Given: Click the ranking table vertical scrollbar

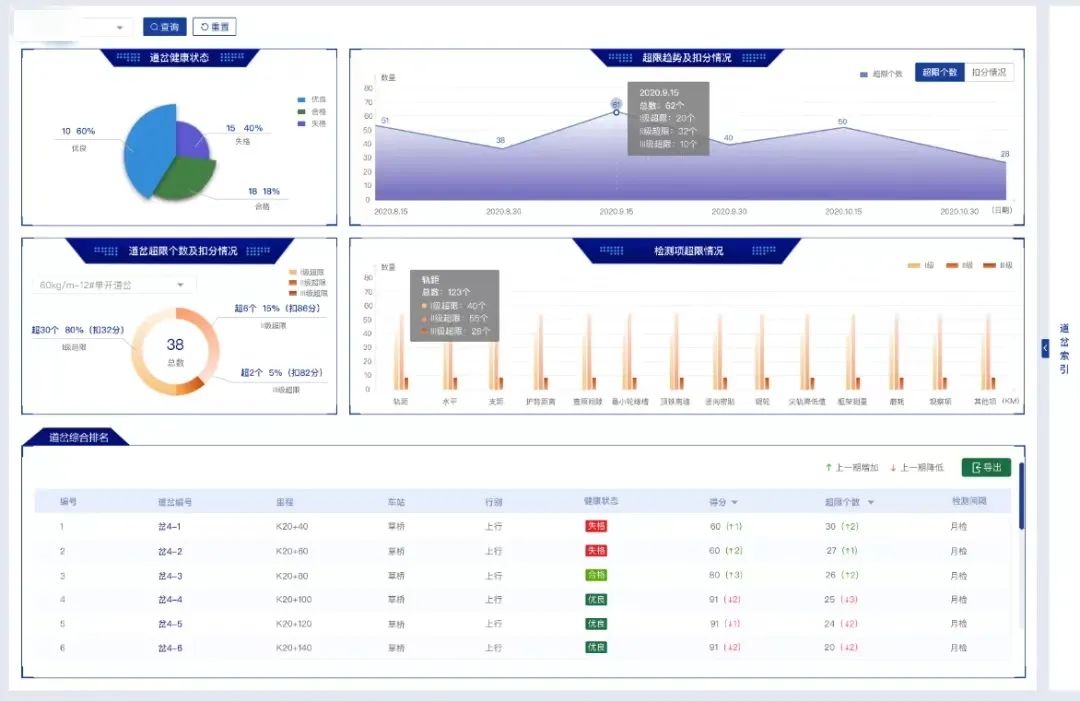Looking at the screenshot, I should pyautogui.click(x=1021, y=495).
